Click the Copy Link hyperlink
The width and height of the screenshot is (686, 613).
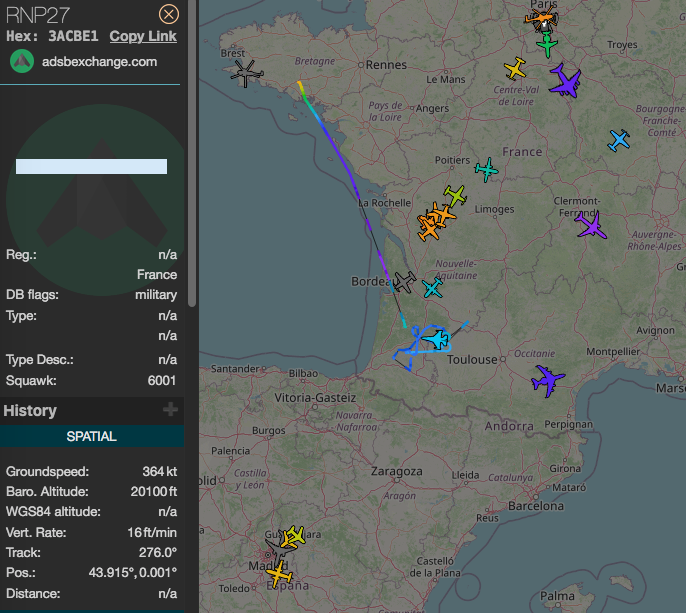coord(143,36)
